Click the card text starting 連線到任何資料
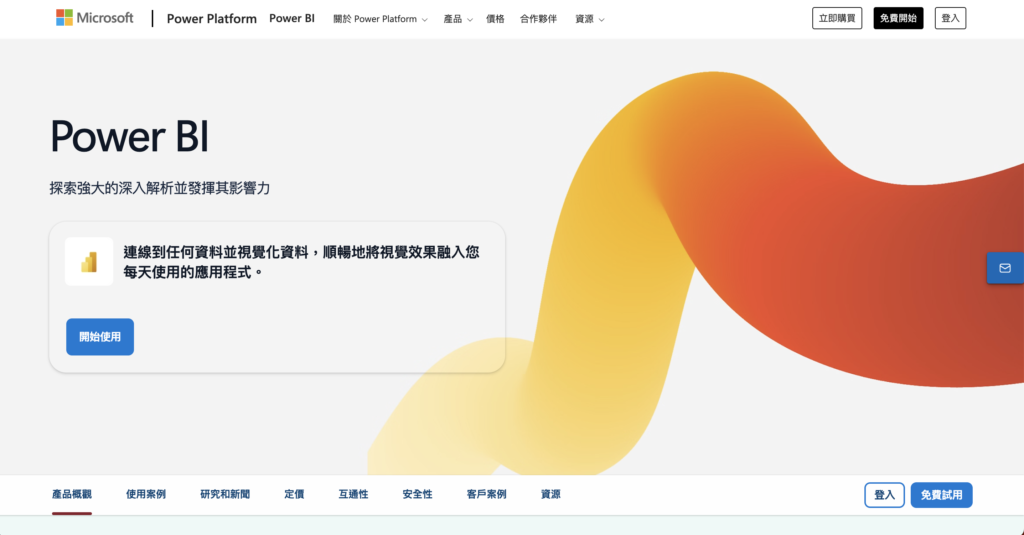This screenshot has width=1024, height=535. click(301, 262)
